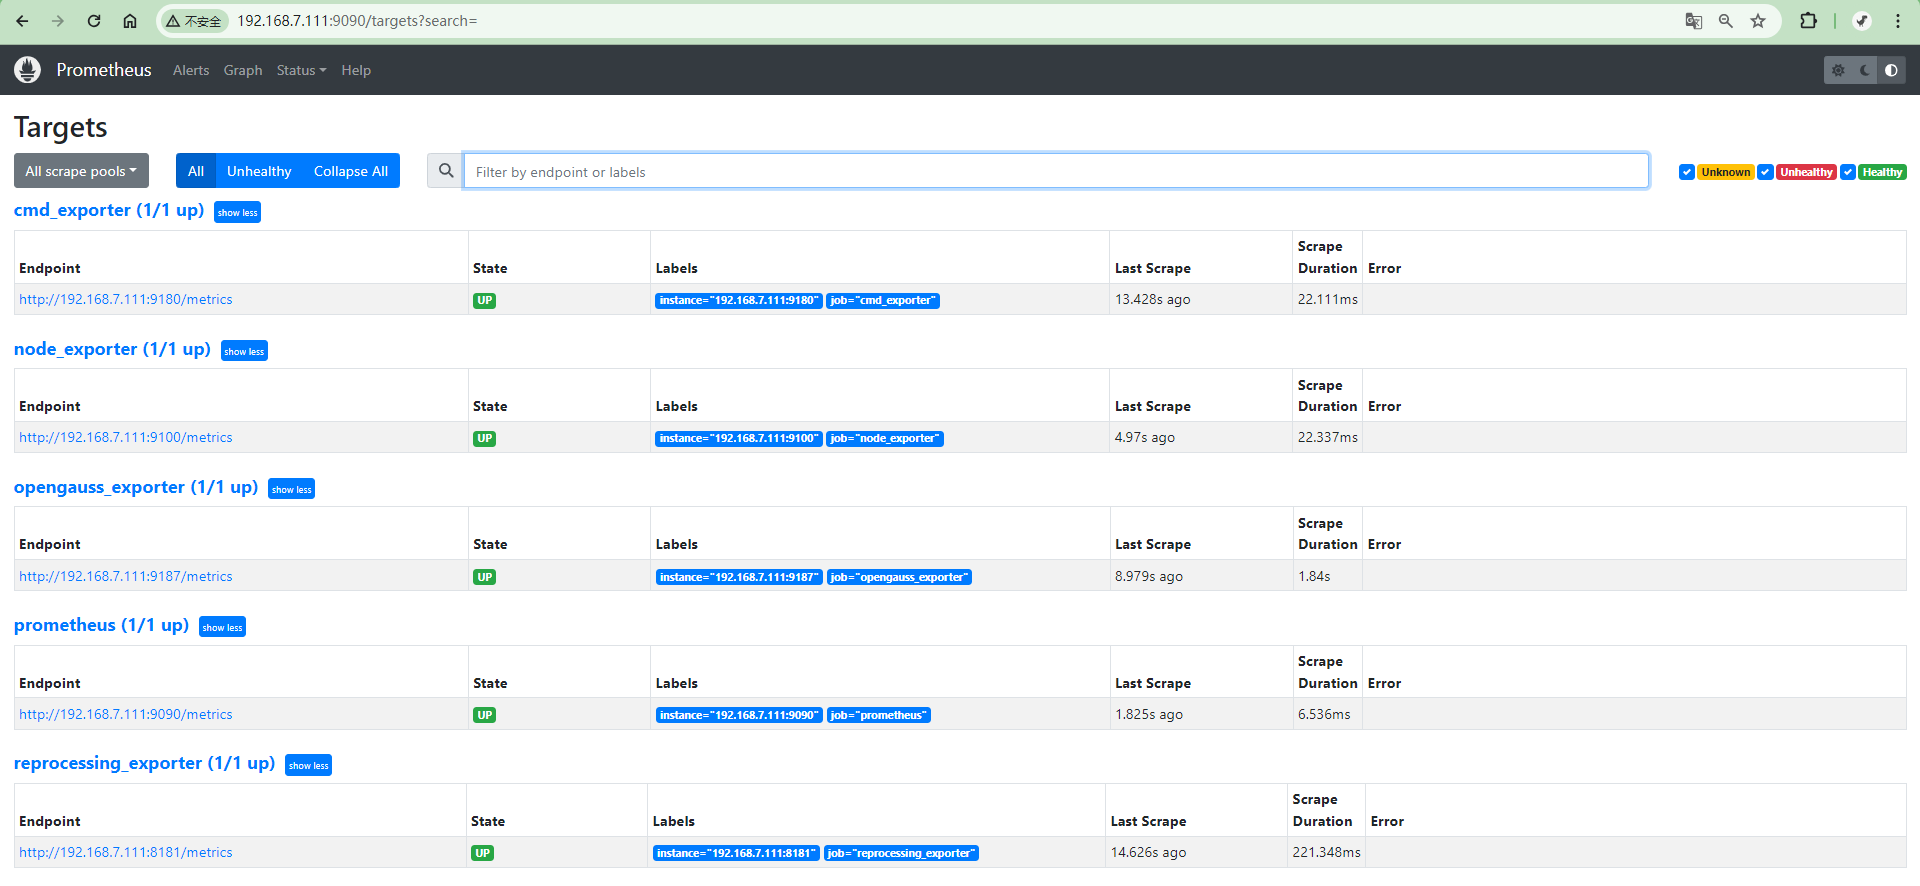Click the 6.536ms scrape duration value
Viewport: 1920px width, 886px height.
click(1324, 714)
